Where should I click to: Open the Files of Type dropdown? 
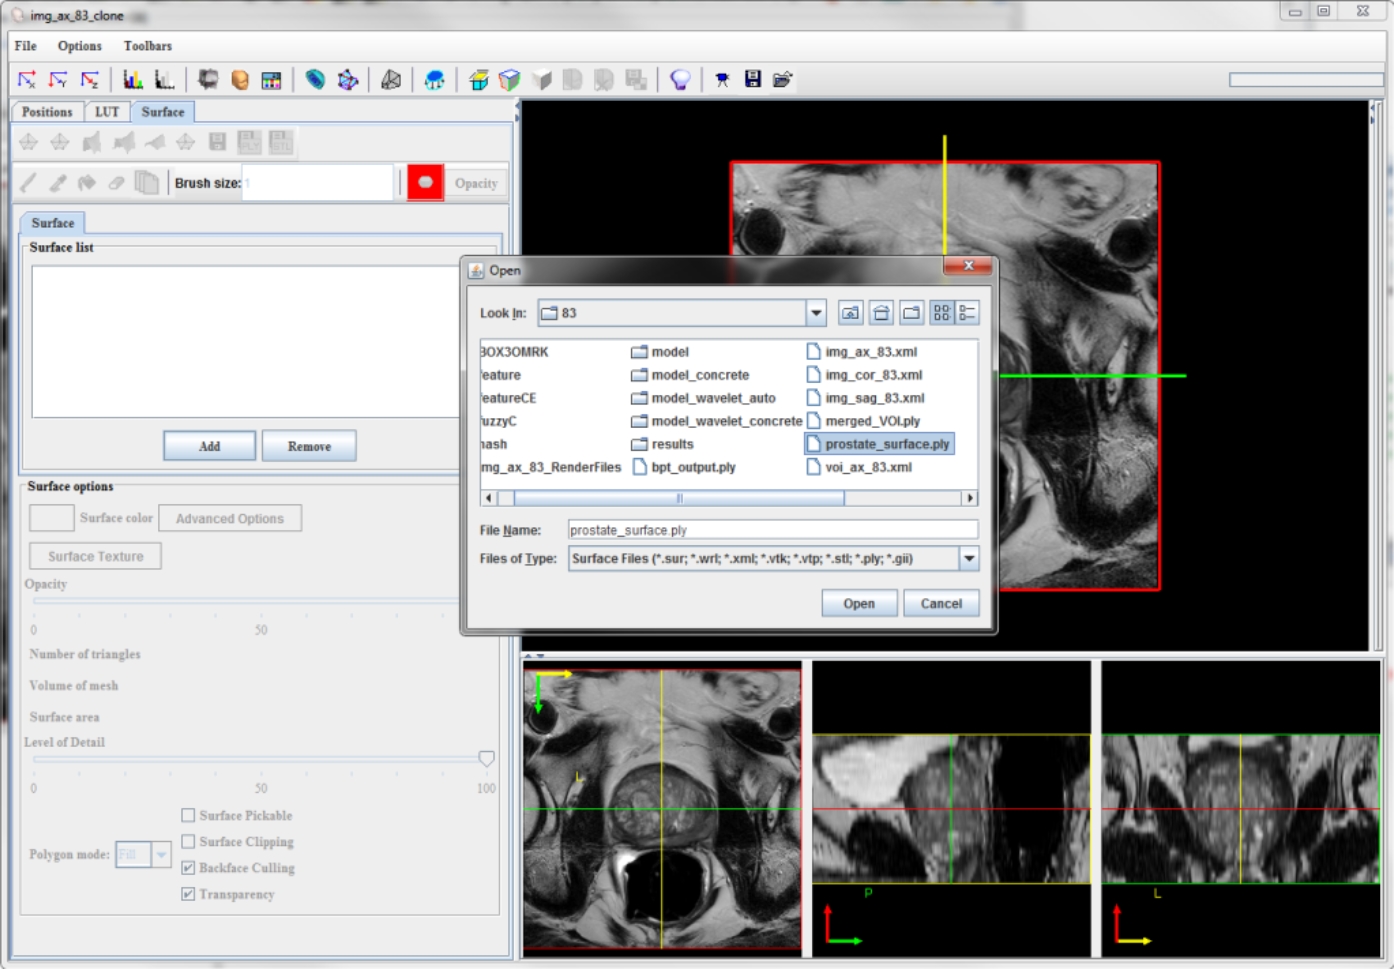[968, 559]
